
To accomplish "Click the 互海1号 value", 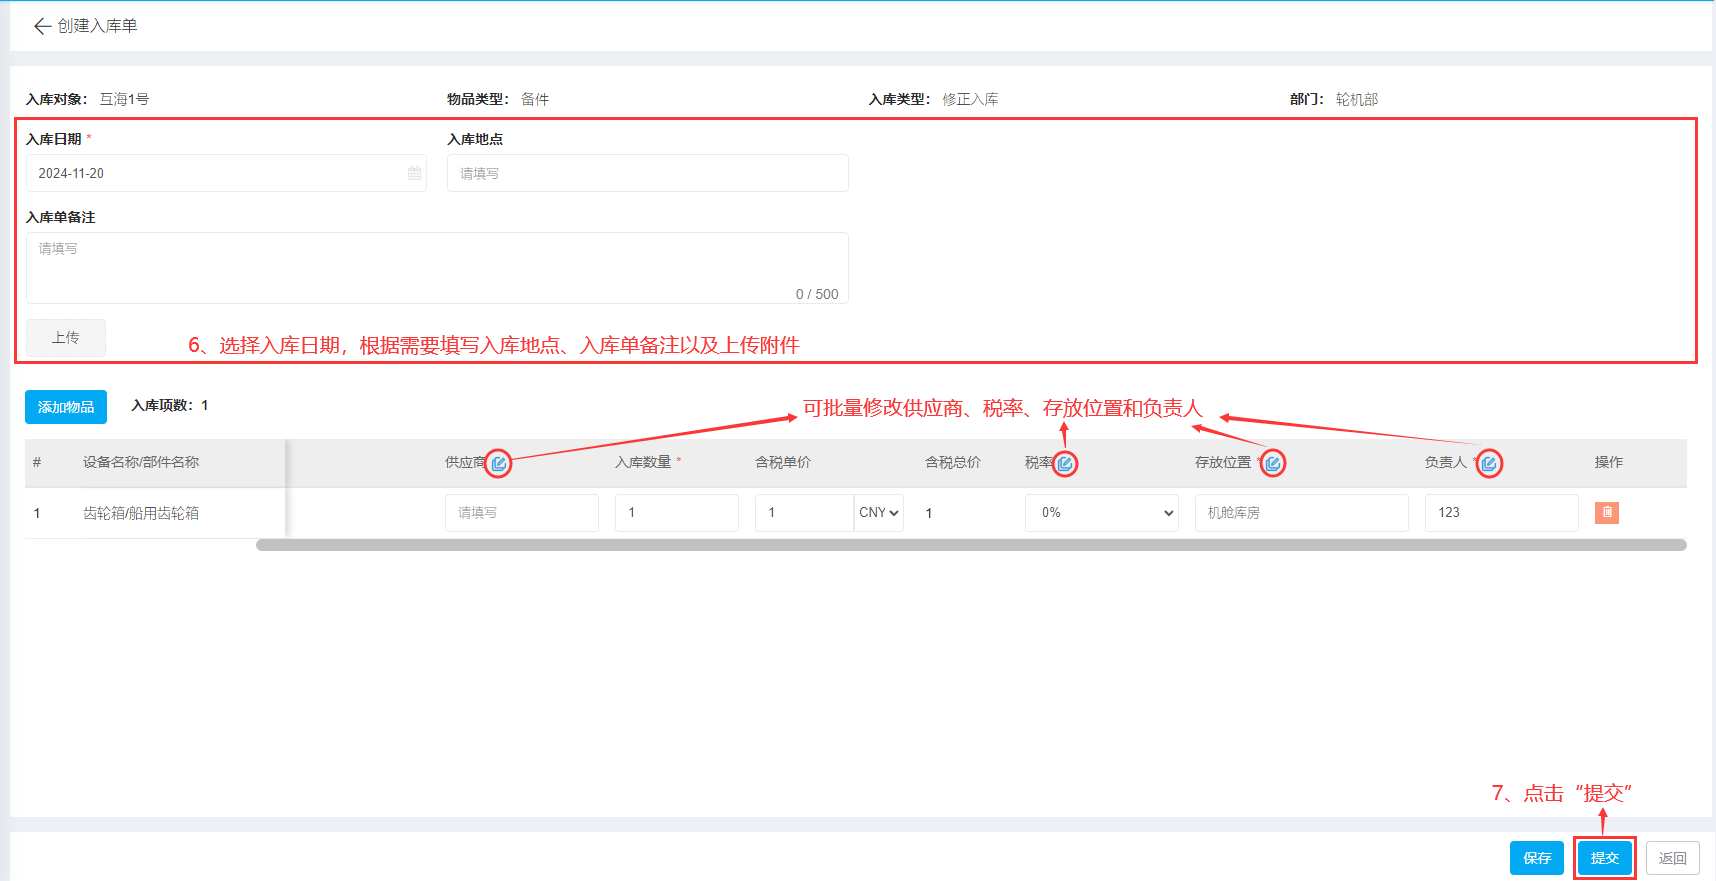I will (124, 99).
